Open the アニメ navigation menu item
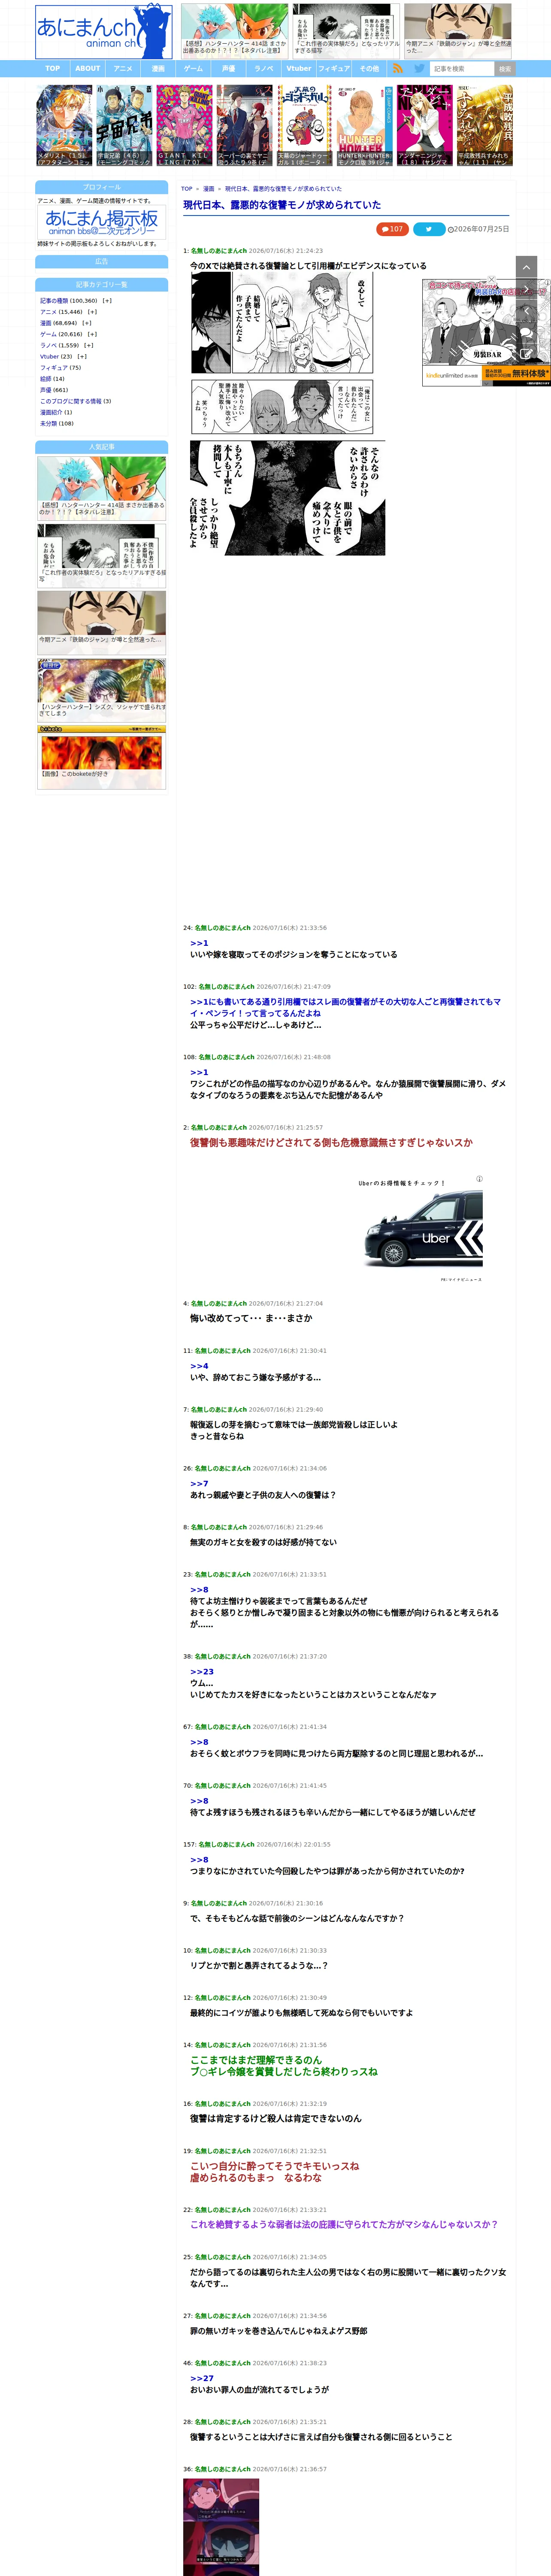 coord(123,69)
